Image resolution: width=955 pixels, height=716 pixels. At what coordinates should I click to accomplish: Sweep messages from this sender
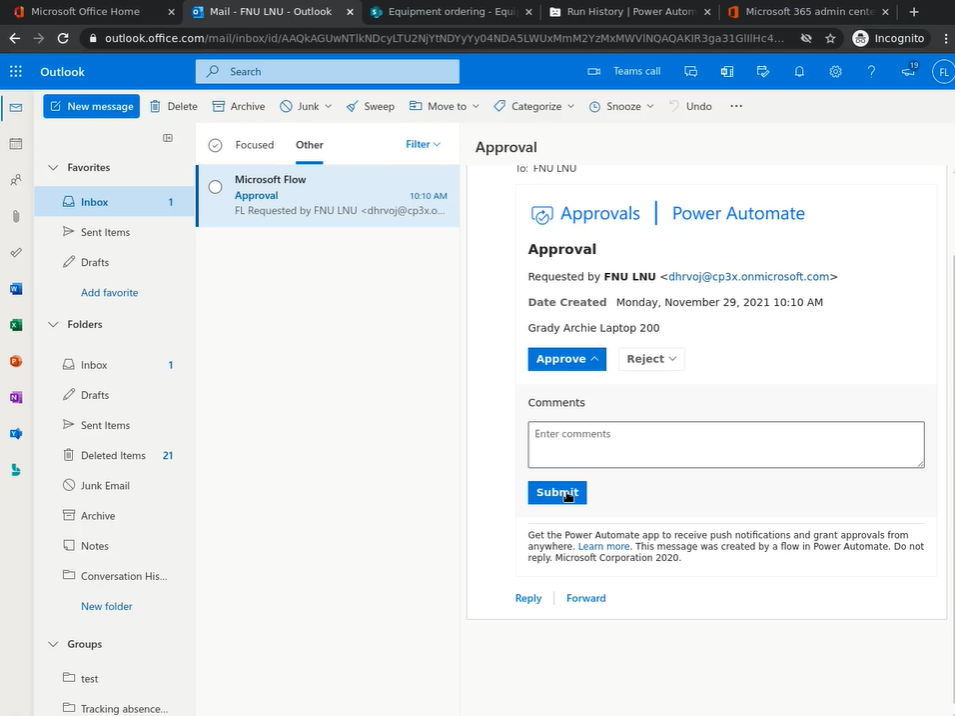(x=370, y=106)
